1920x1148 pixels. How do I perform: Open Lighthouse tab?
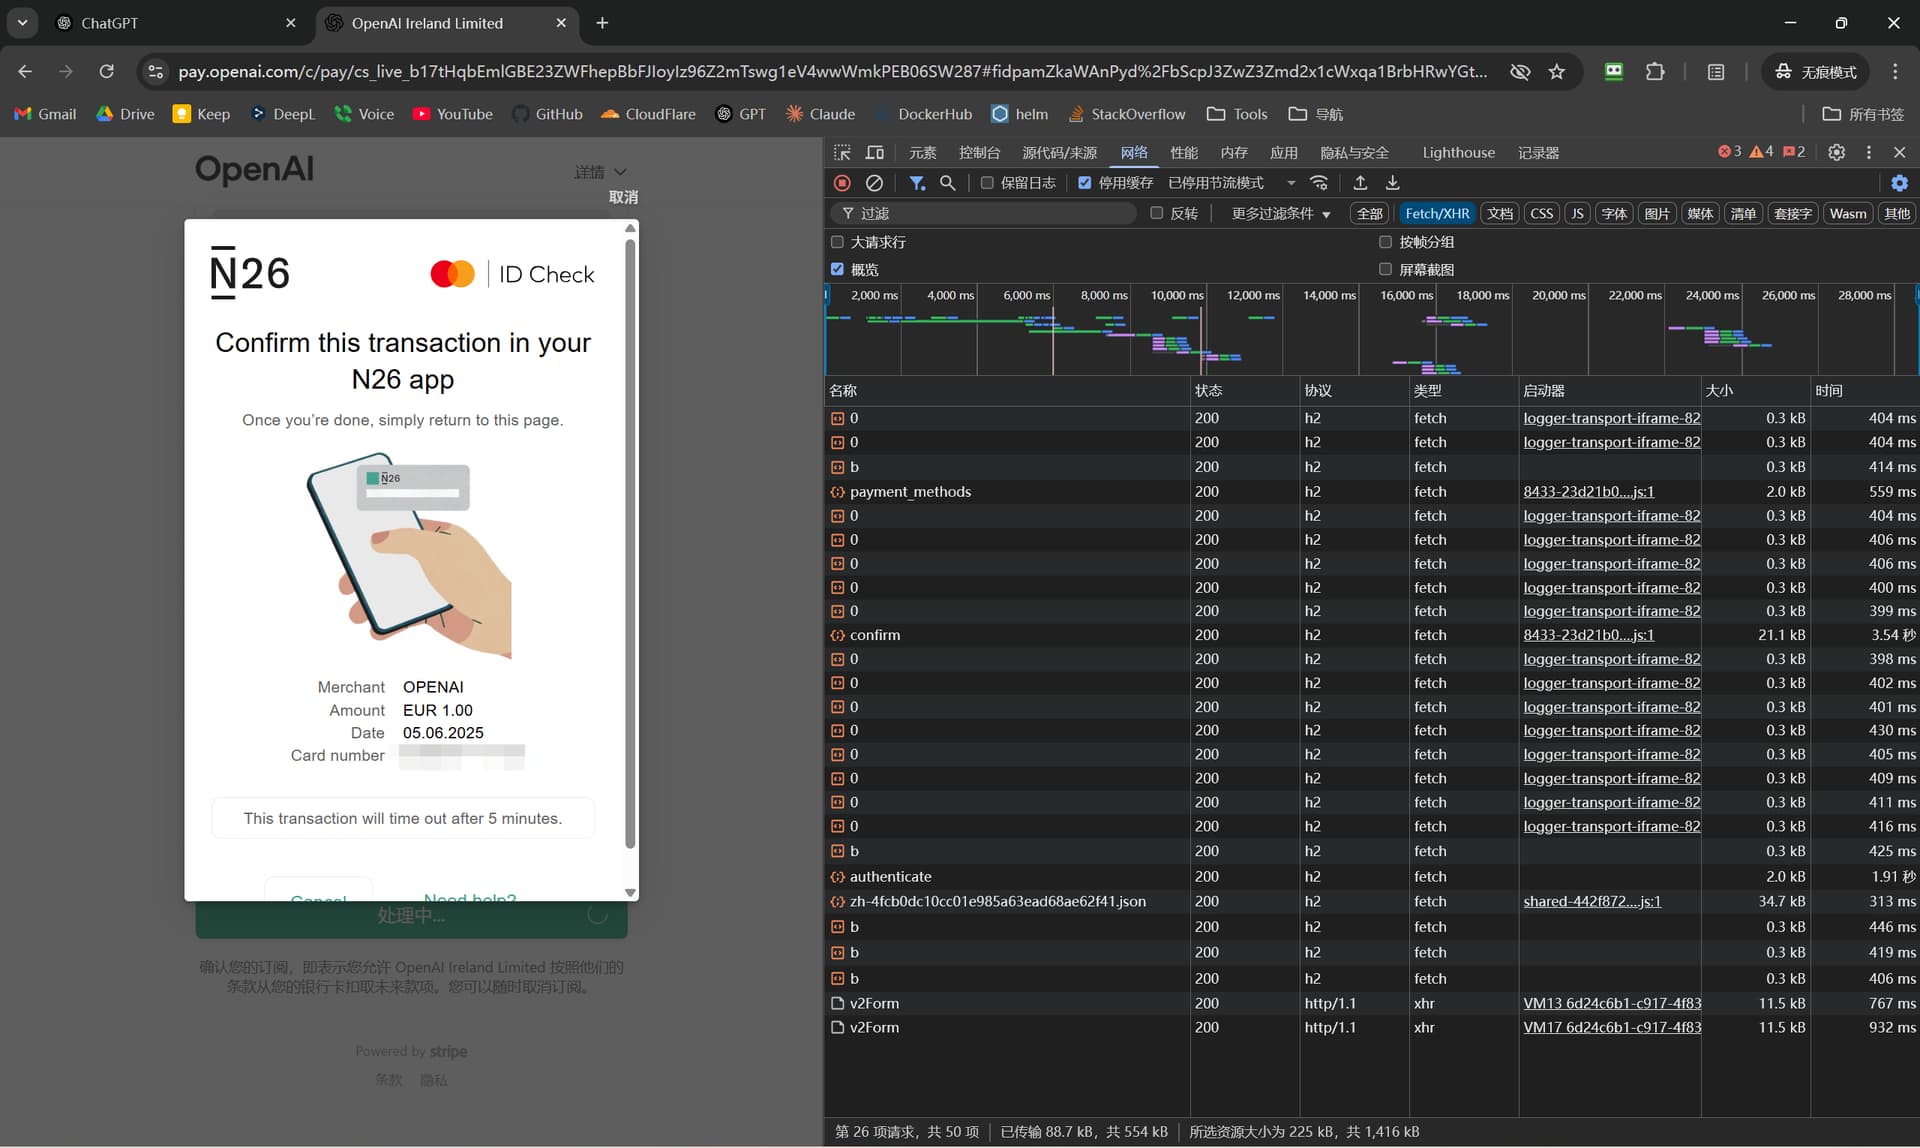[1458, 152]
